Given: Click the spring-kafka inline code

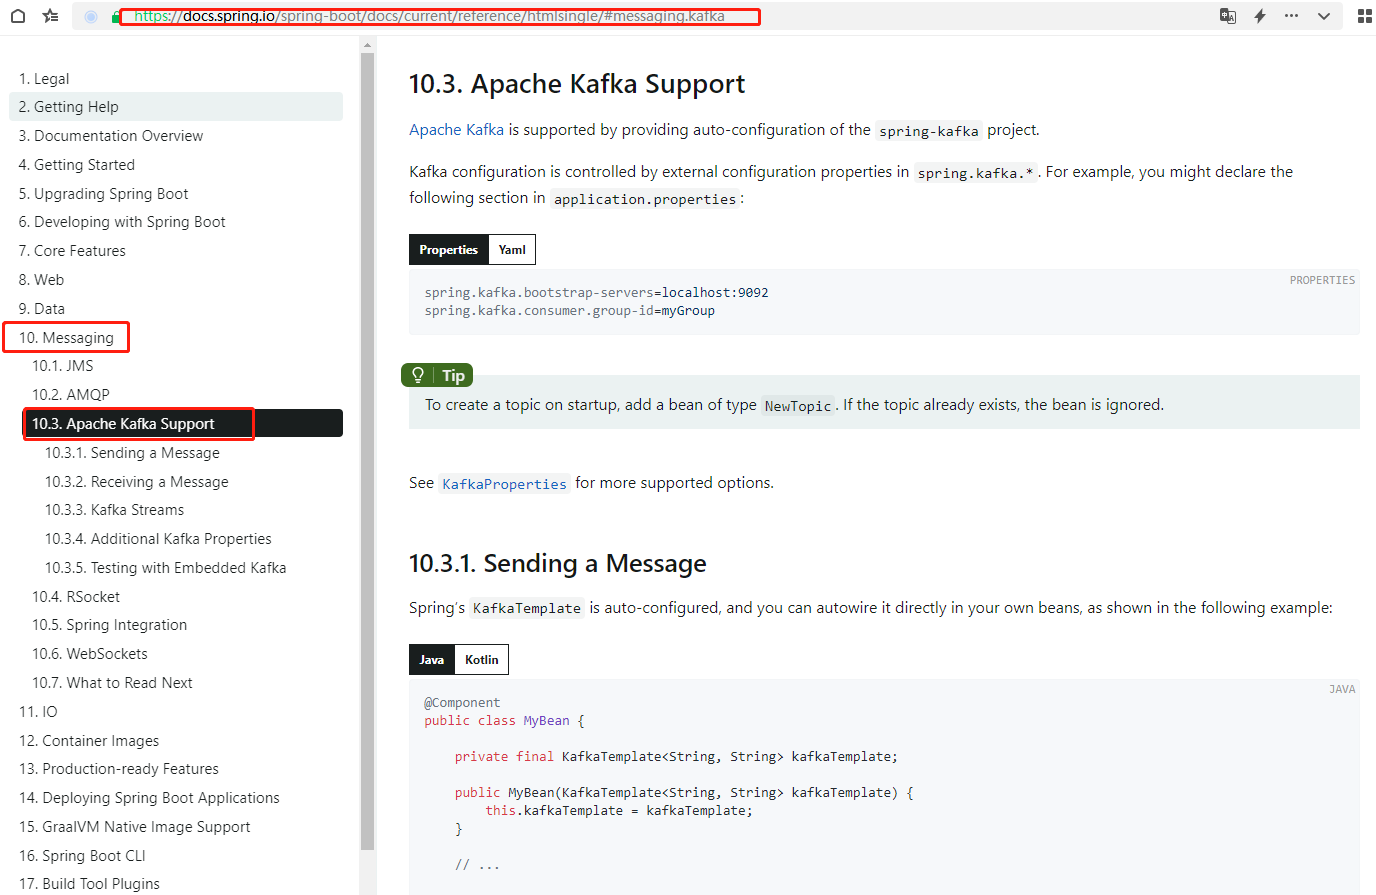Looking at the screenshot, I should coord(929,131).
